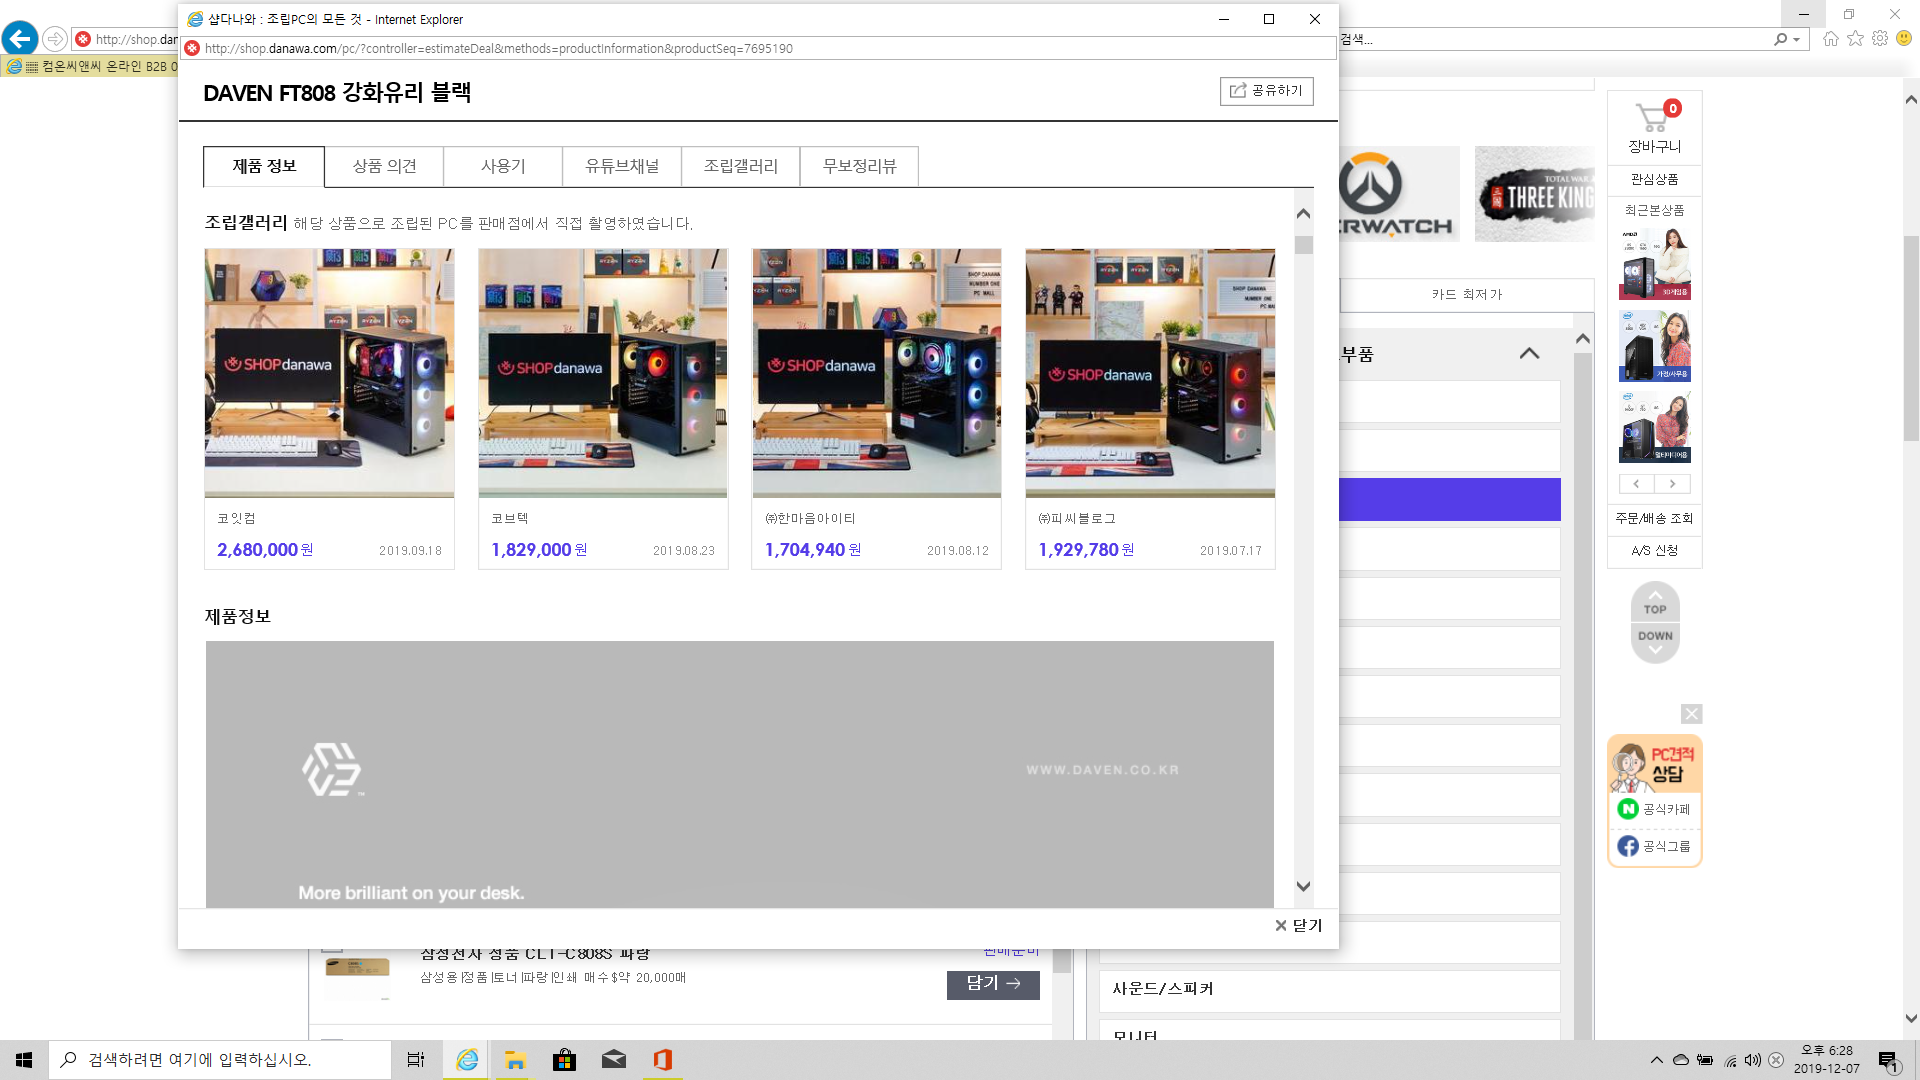Close the PC견적 상담 floating banner
This screenshot has height=1080, width=1920.
coord(1691,714)
